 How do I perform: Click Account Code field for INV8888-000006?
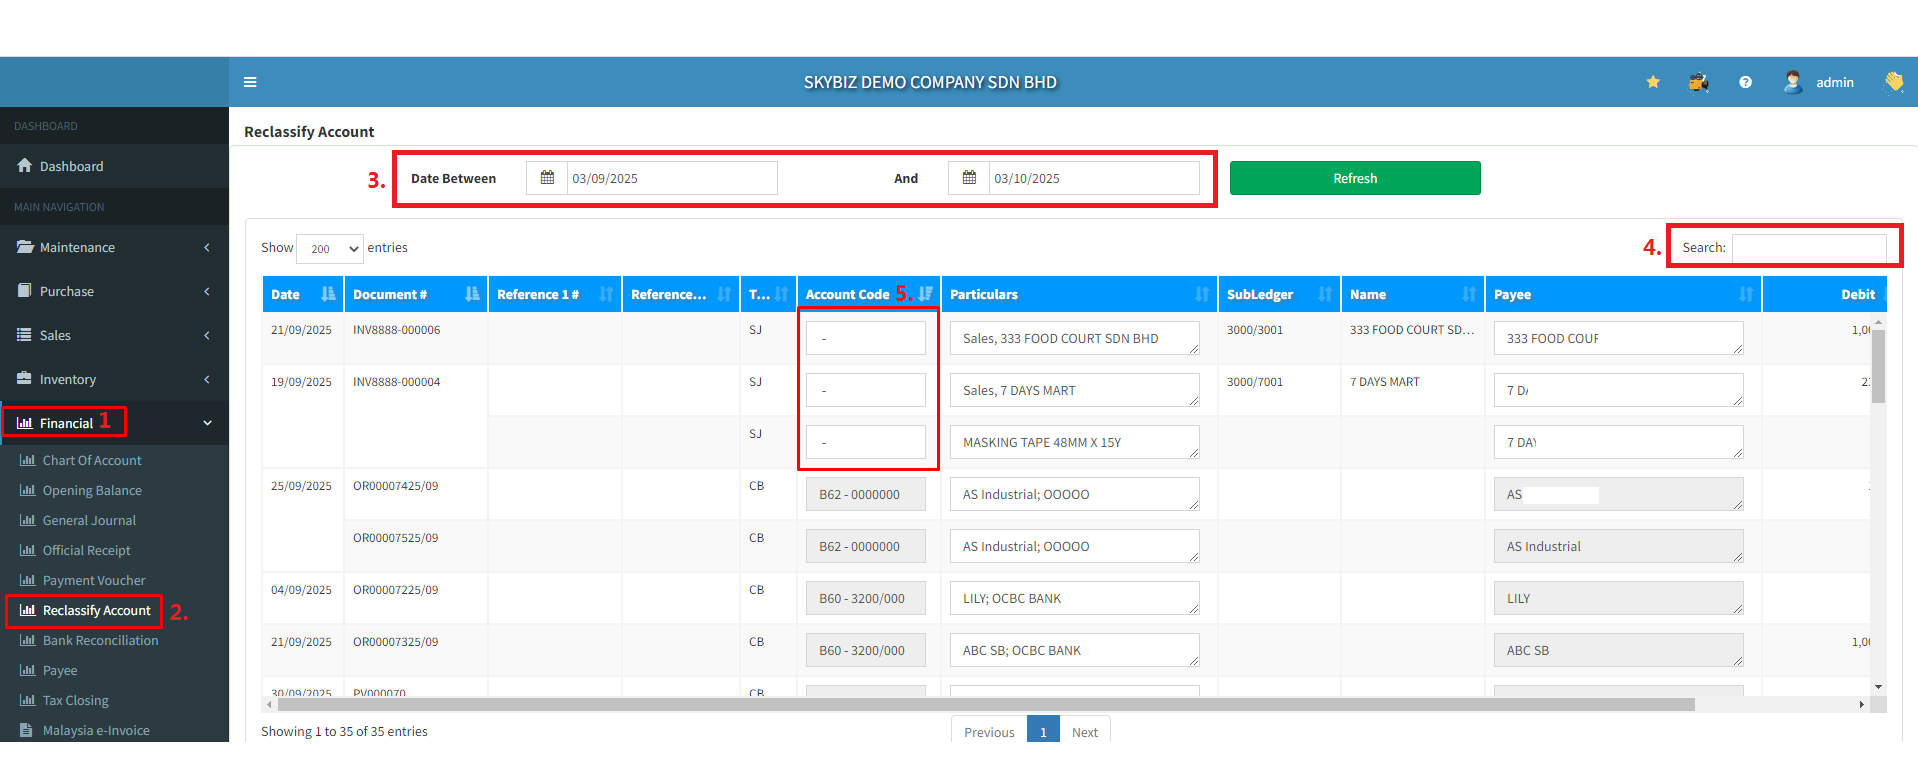pyautogui.click(x=866, y=338)
